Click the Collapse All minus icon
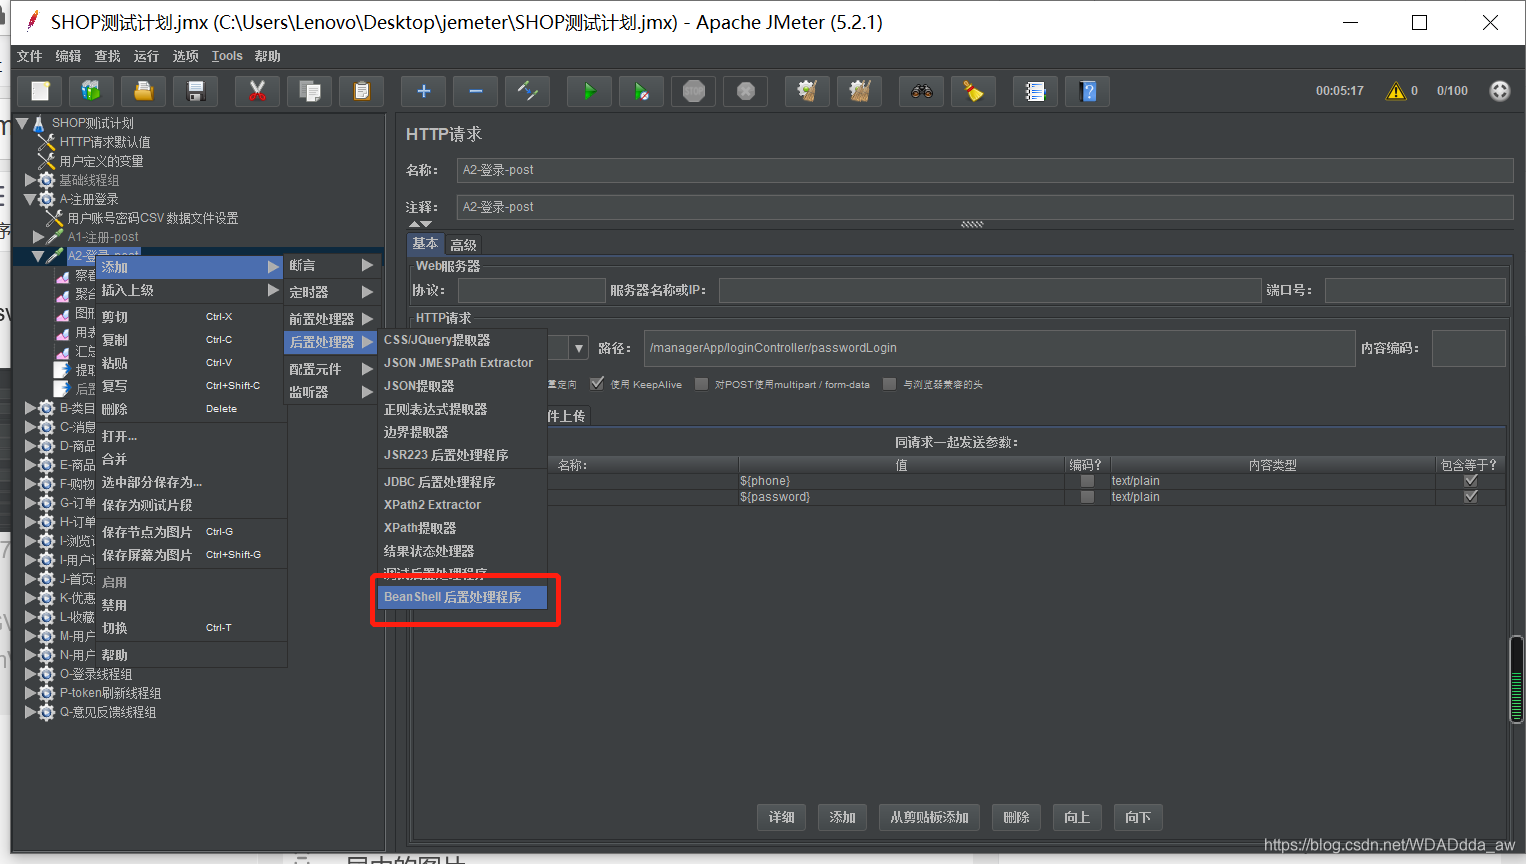The width and height of the screenshot is (1526, 864). [x=475, y=91]
